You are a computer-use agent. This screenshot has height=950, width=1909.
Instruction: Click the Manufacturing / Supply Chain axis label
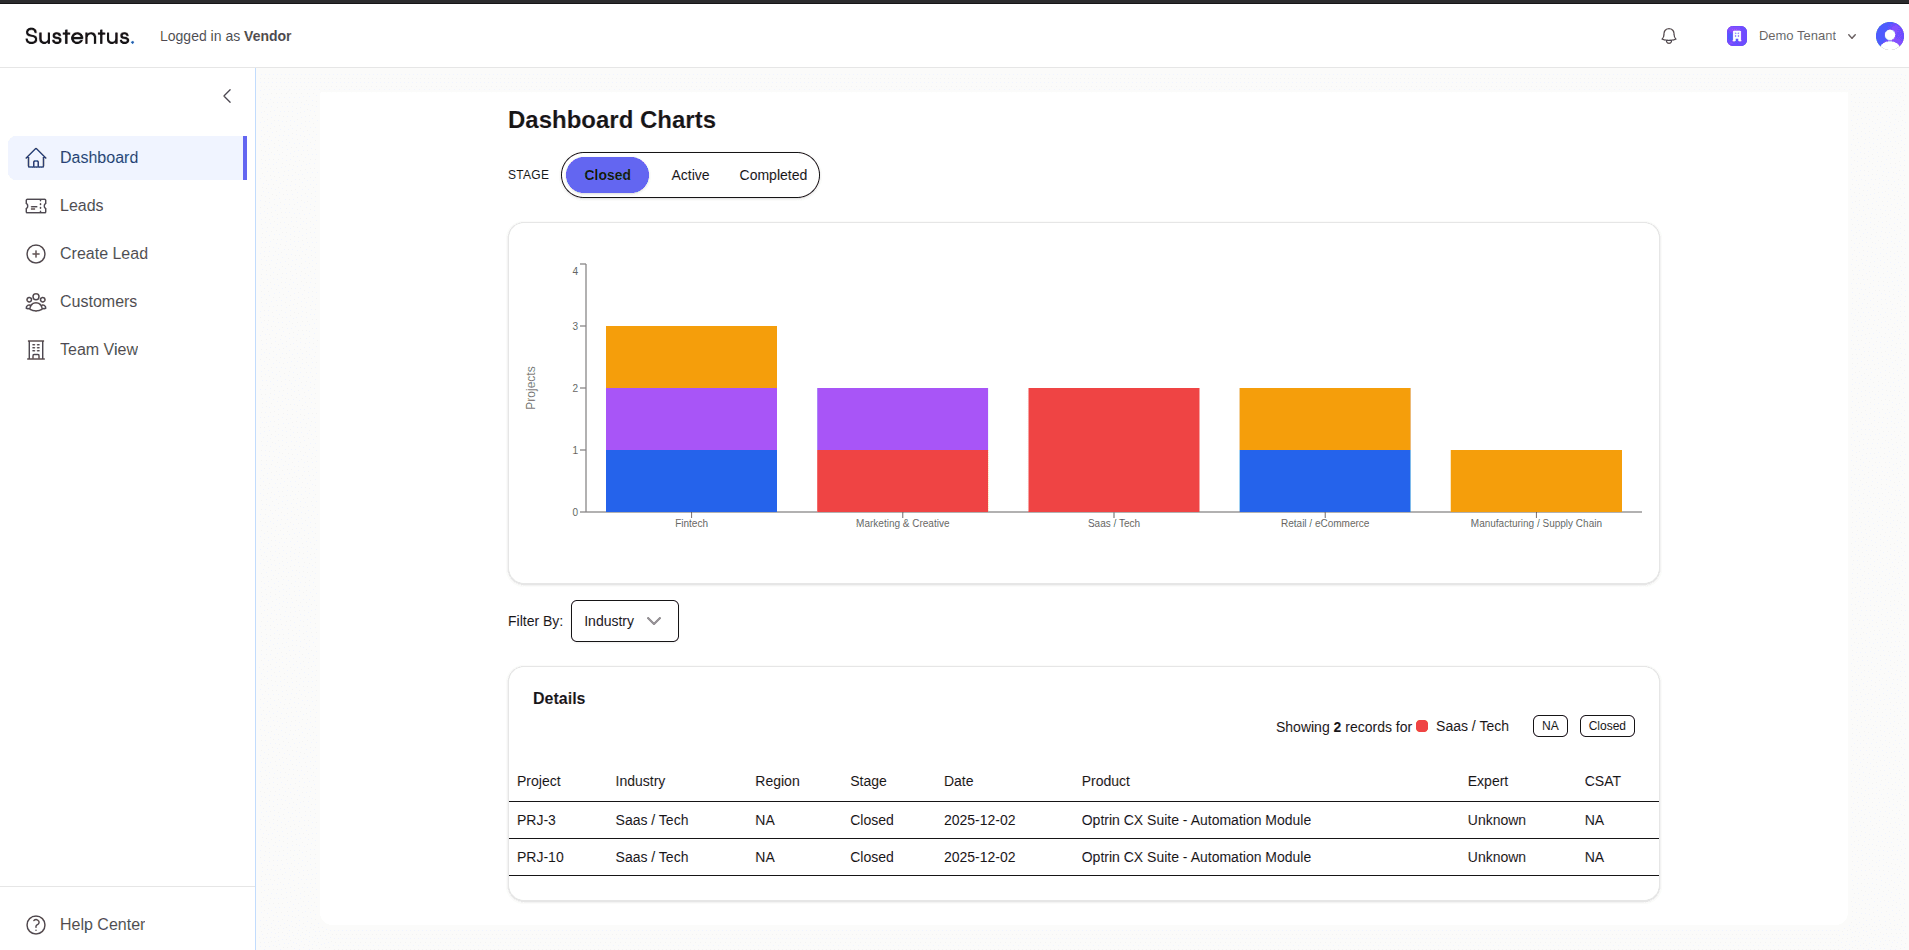(x=1536, y=523)
